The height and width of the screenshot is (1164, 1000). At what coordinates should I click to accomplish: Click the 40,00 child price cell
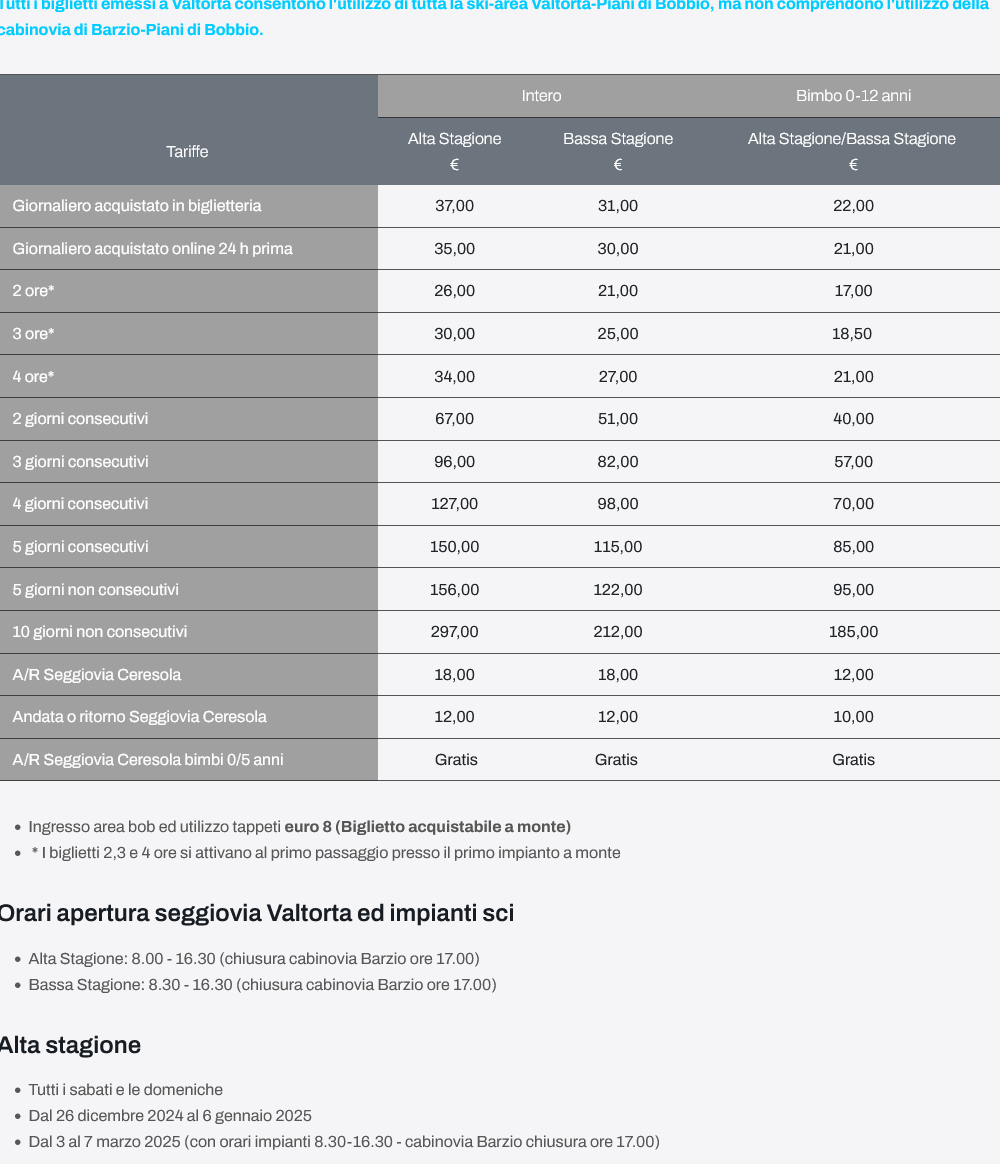click(x=853, y=419)
